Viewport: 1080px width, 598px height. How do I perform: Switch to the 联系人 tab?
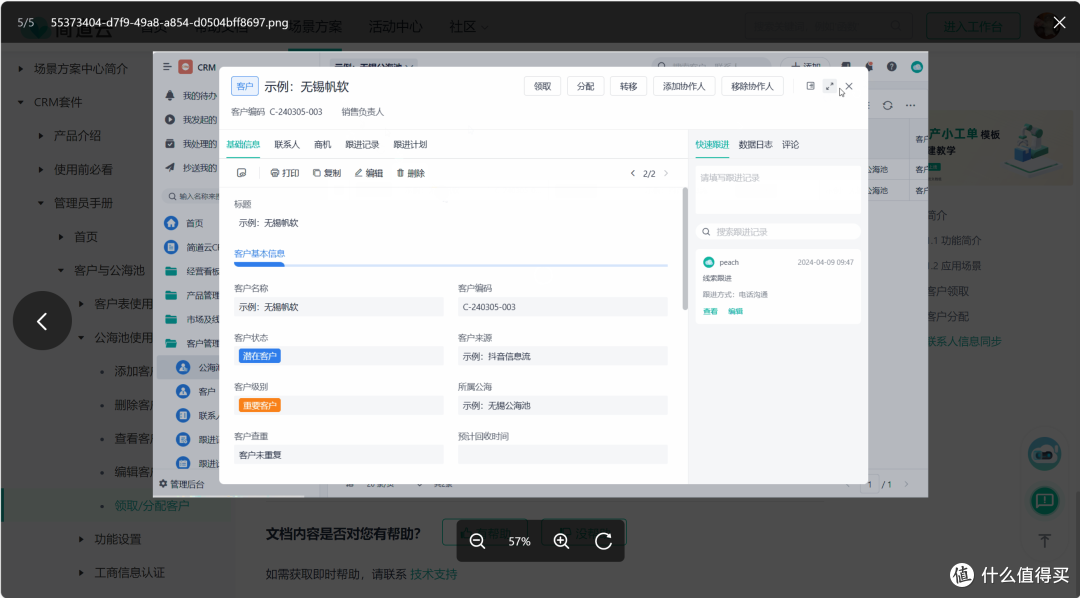pyautogui.click(x=287, y=145)
